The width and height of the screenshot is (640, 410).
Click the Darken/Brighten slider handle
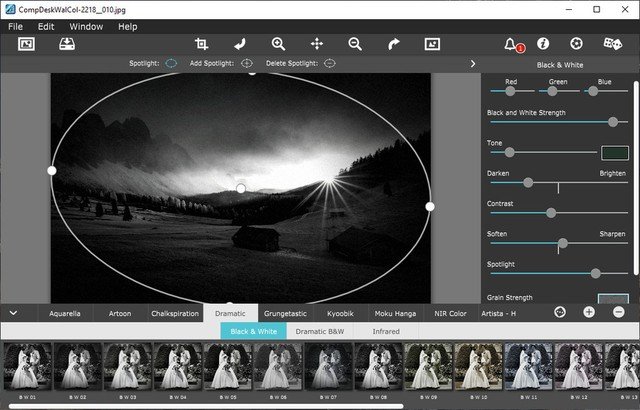(528, 182)
